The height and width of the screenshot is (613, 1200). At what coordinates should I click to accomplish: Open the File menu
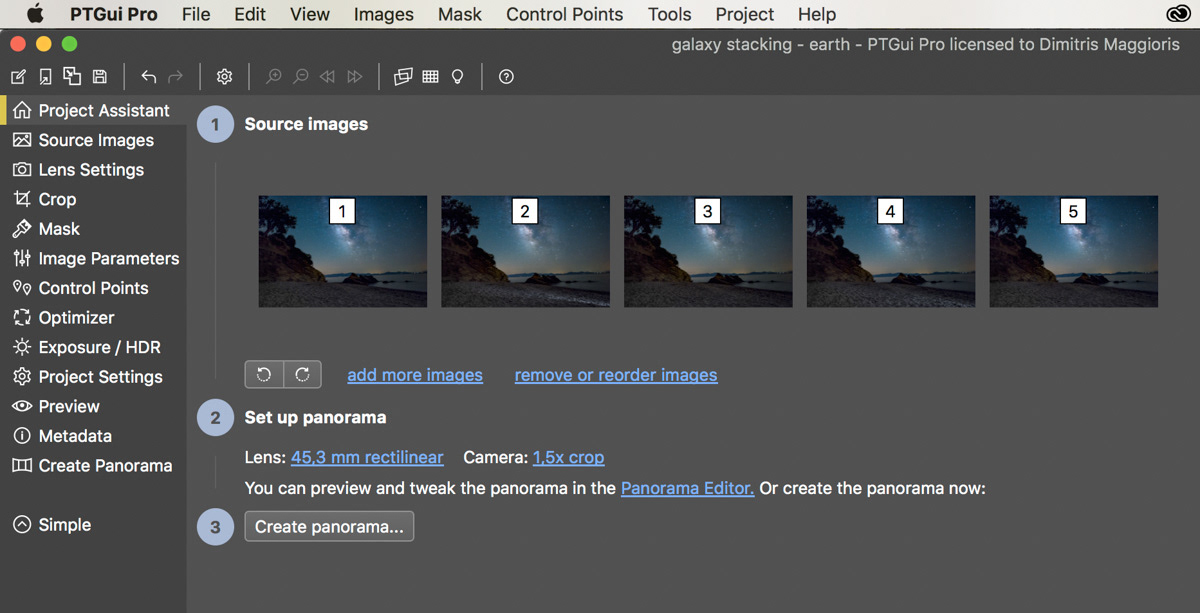(x=196, y=14)
